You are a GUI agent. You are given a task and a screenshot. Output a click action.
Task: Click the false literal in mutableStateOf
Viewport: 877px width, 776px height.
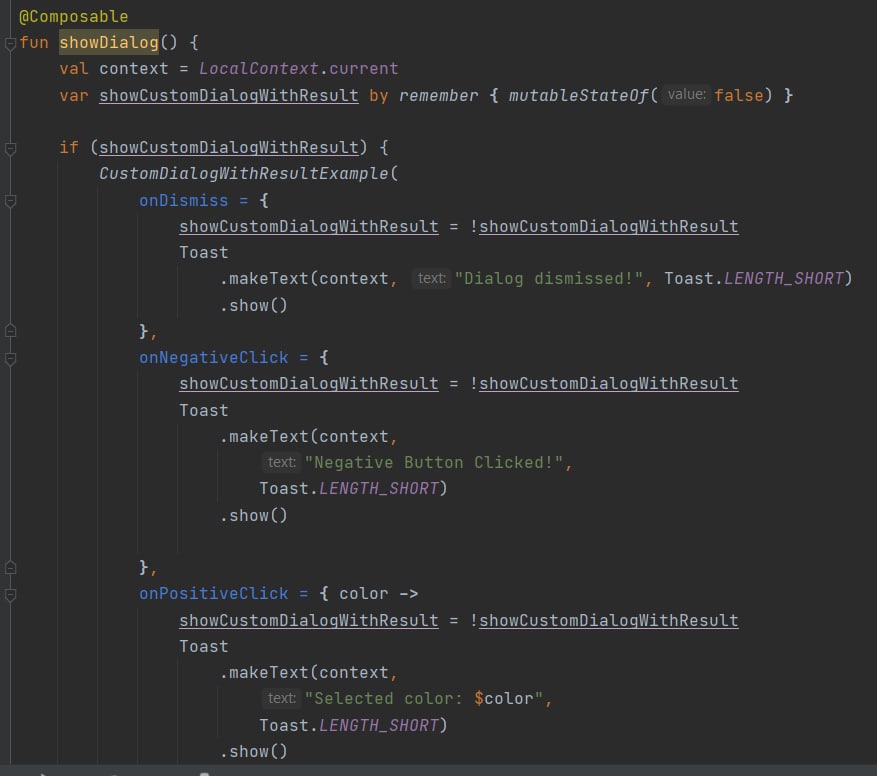tap(739, 95)
